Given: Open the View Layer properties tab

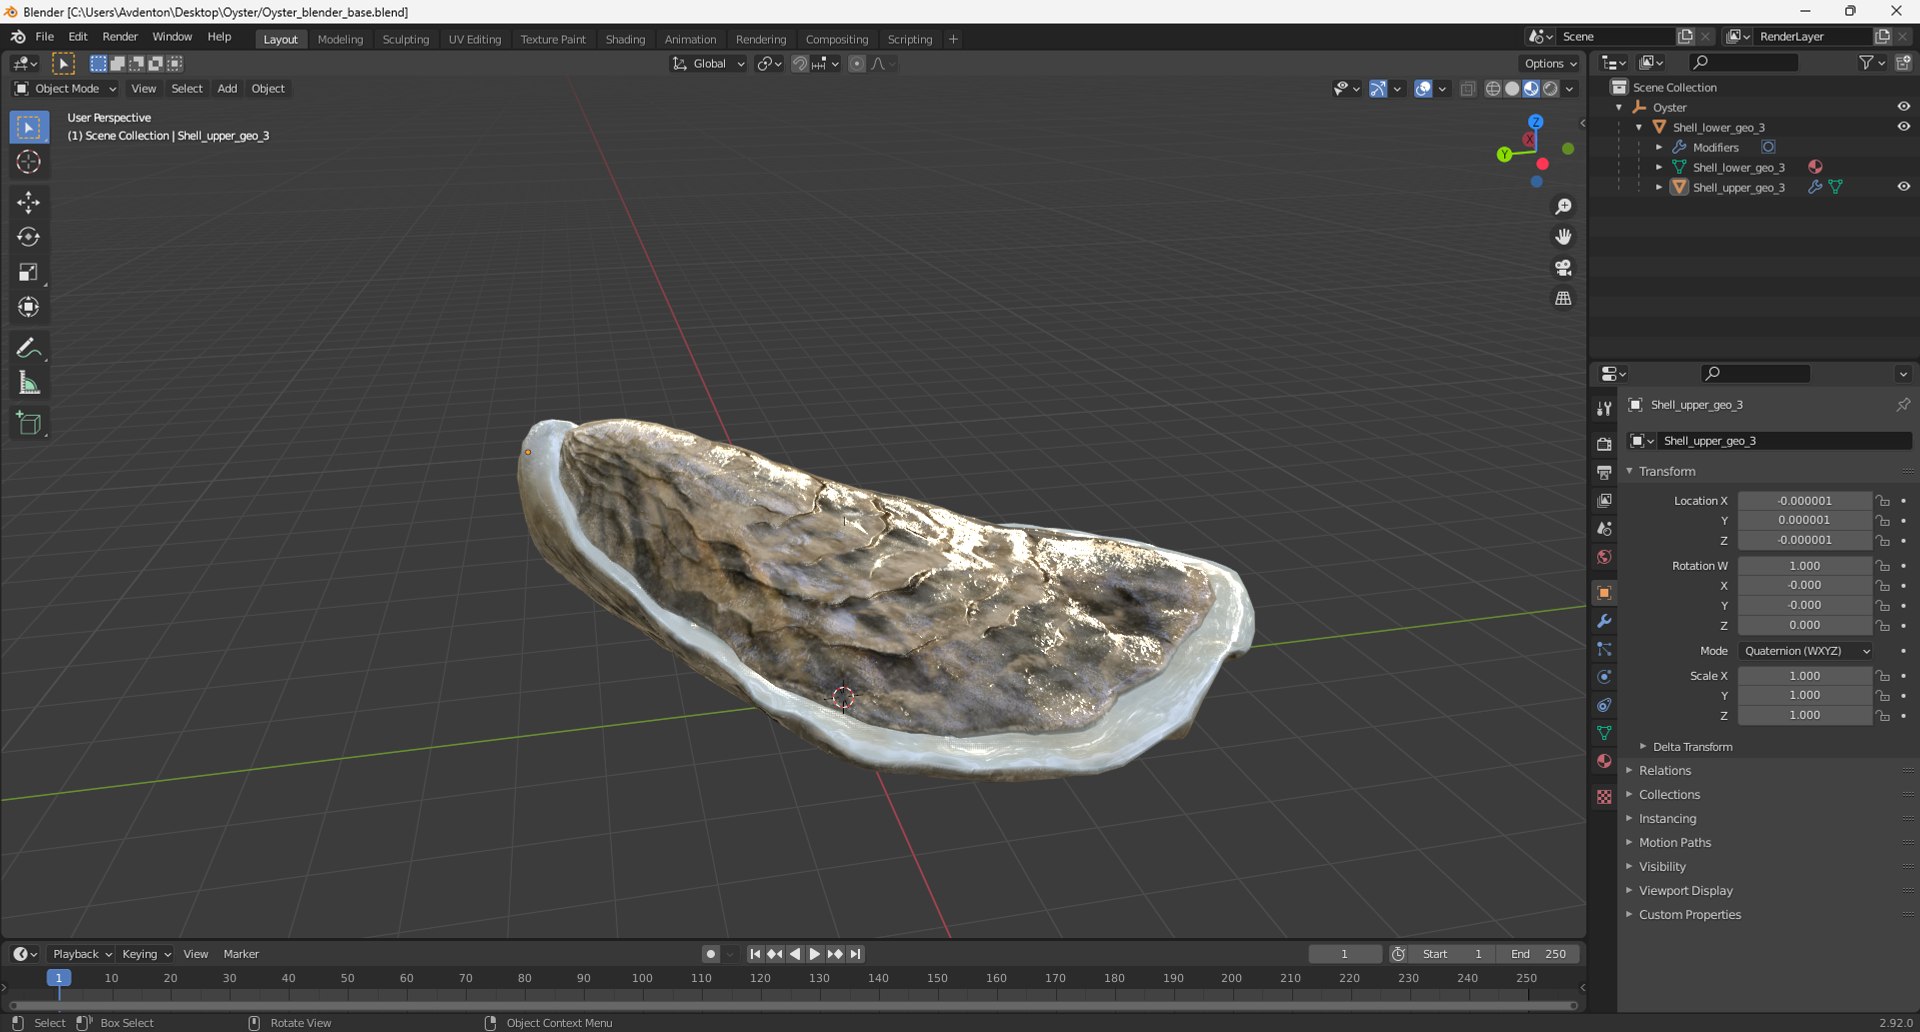Looking at the screenshot, I should click(x=1604, y=500).
